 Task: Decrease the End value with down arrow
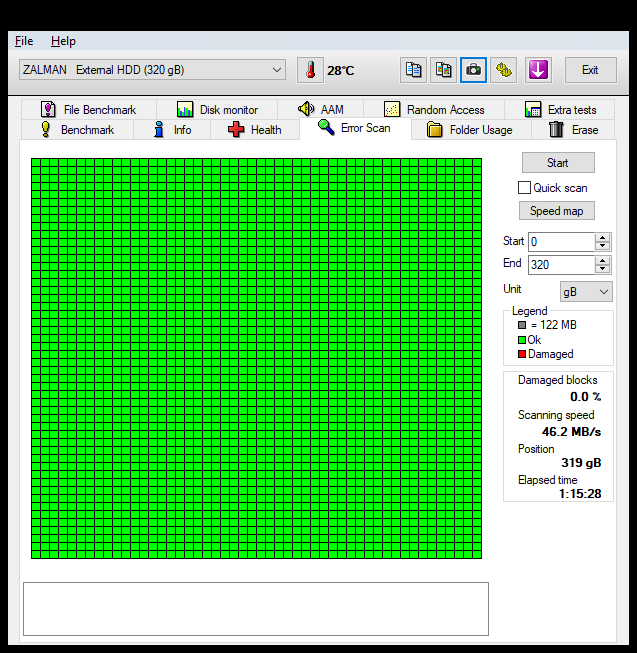coord(602,269)
